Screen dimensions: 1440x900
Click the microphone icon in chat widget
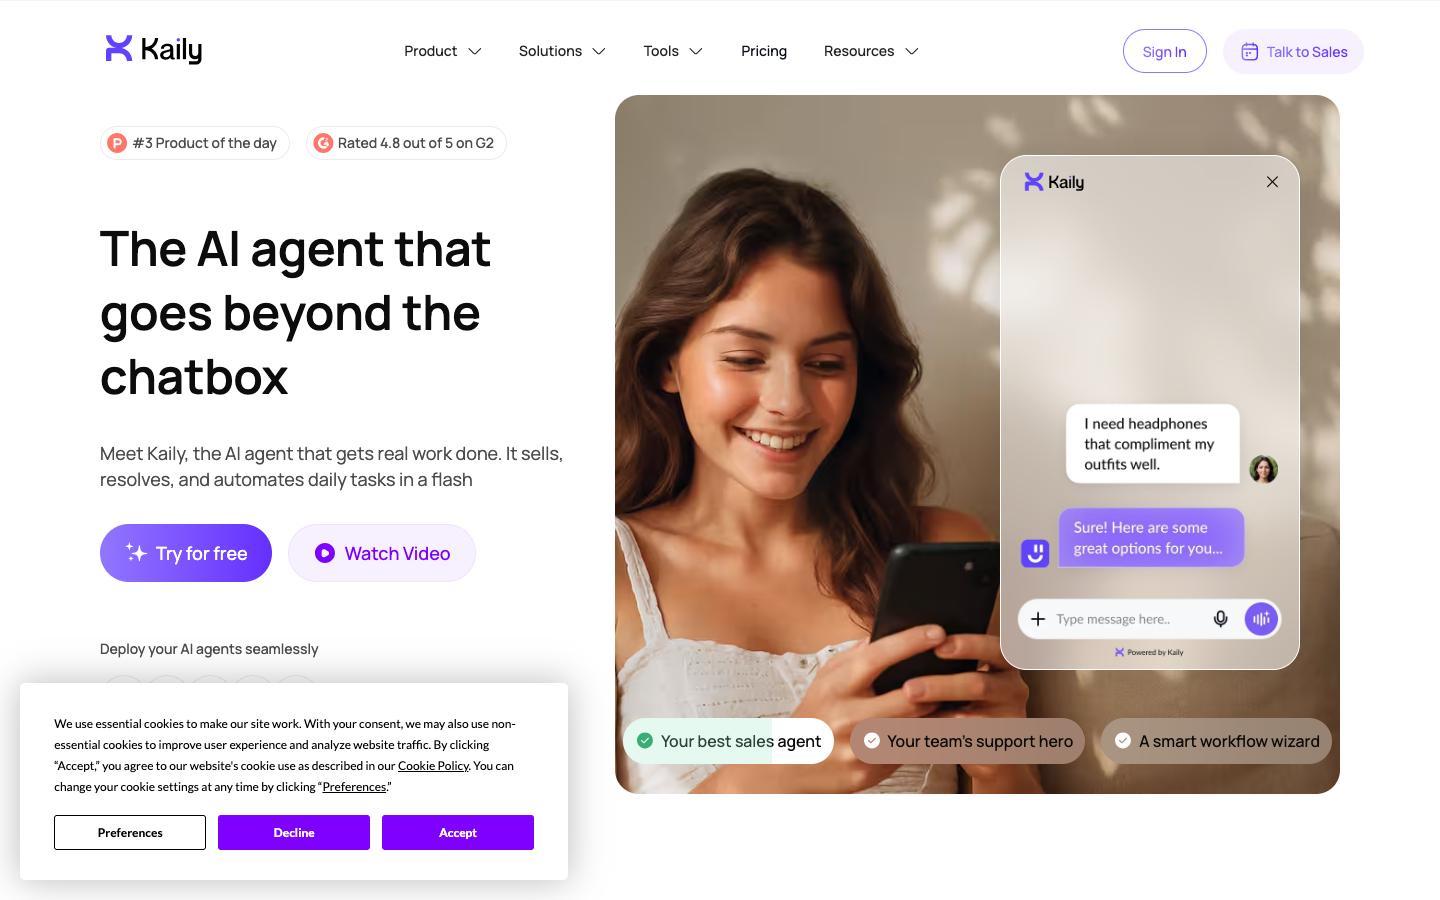point(1220,619)
